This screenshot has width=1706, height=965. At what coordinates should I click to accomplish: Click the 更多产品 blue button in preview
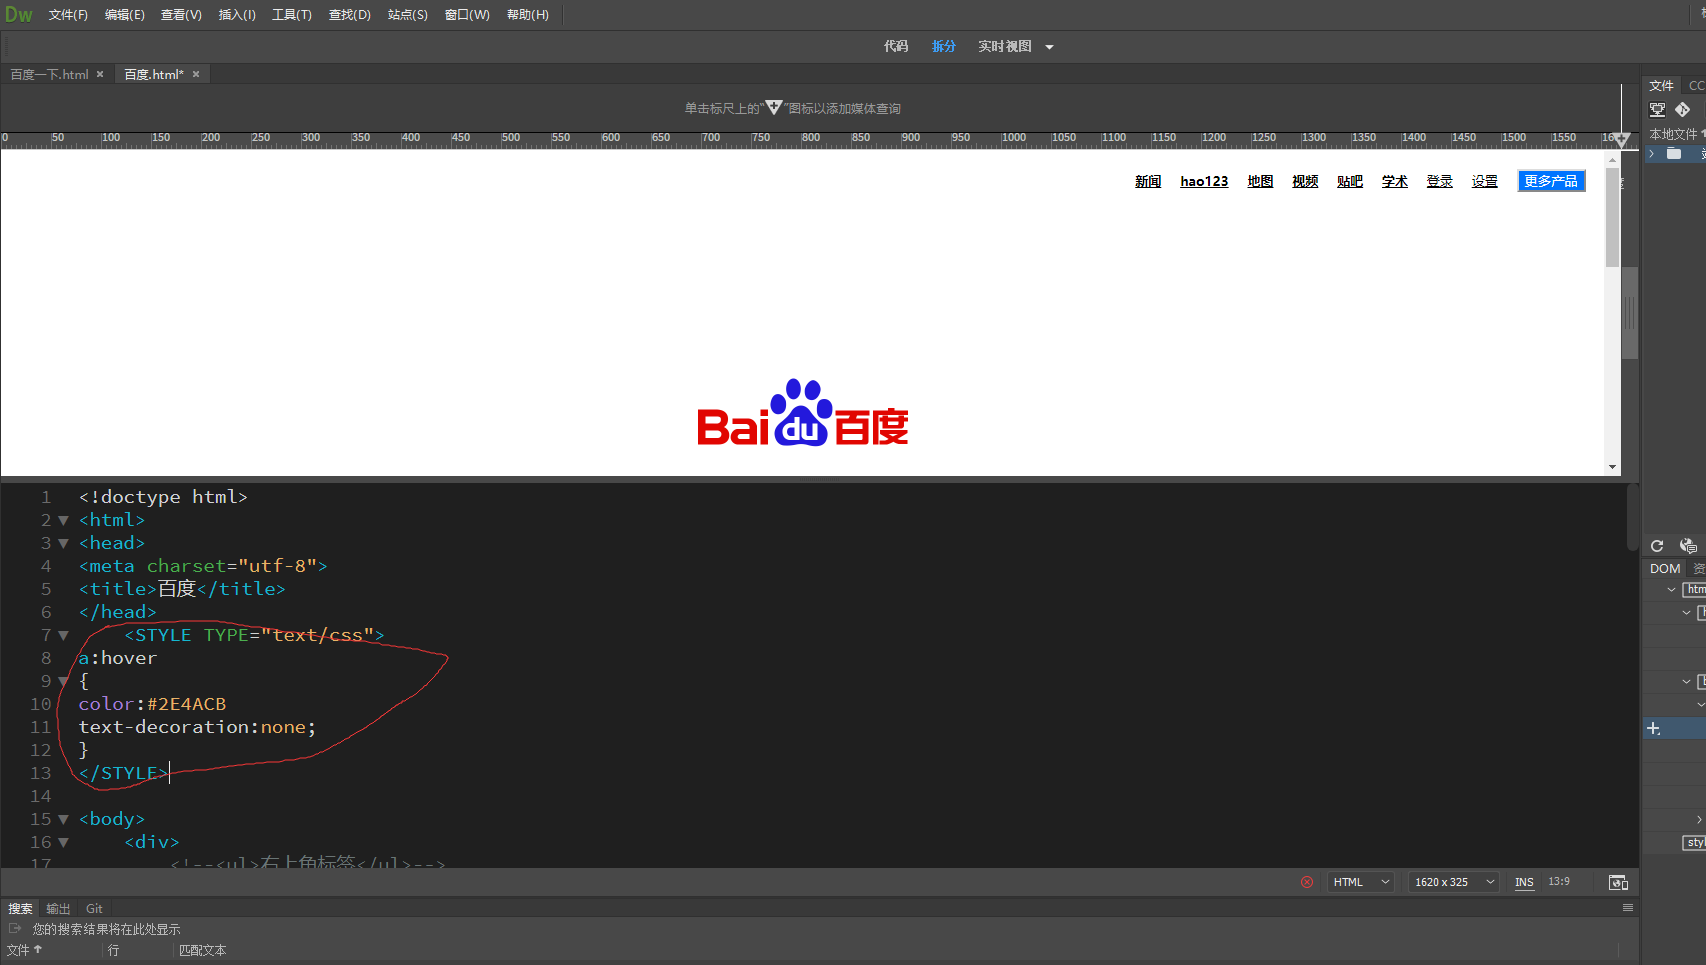[x=1551, y=181]
